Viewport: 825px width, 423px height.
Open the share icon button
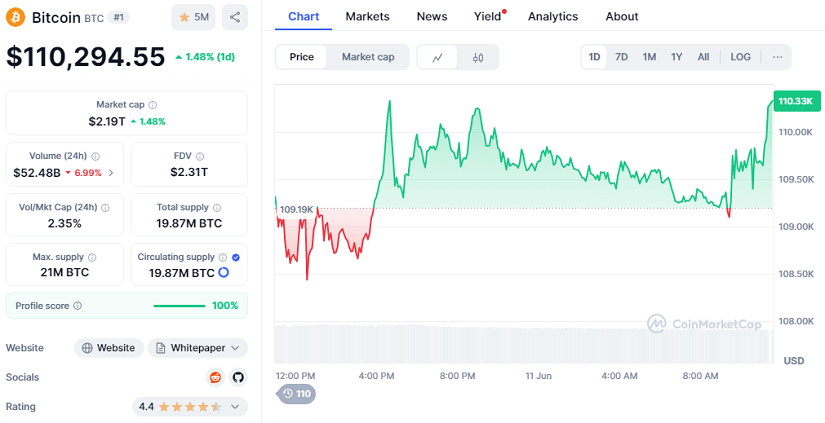click(235, 17)
